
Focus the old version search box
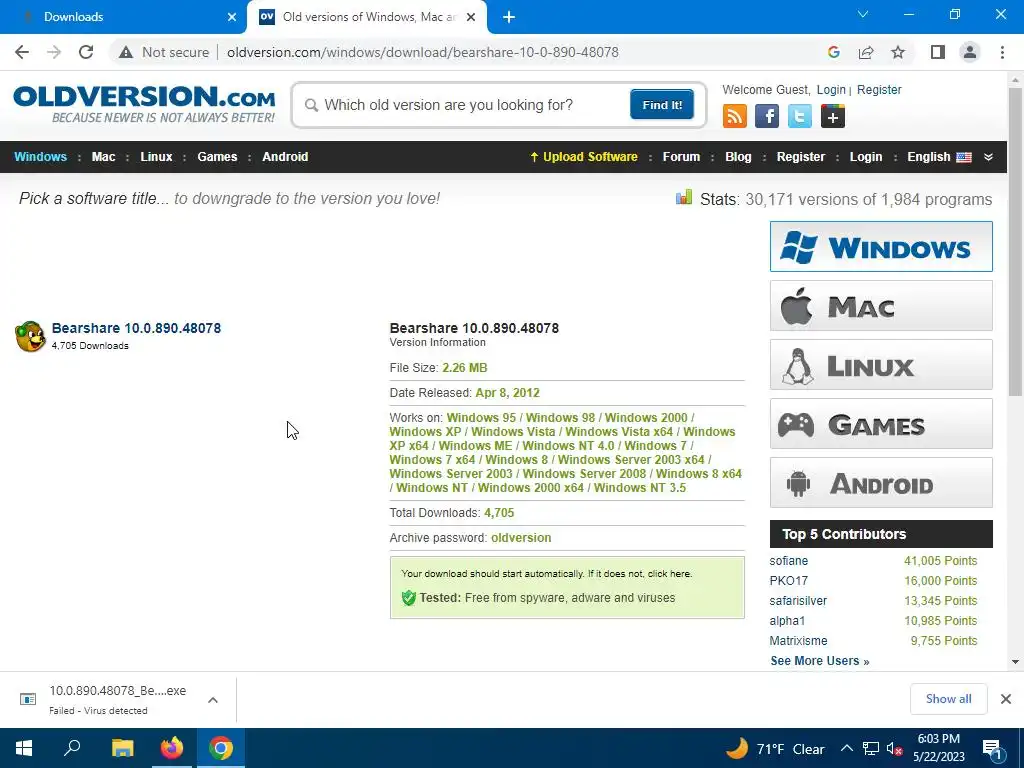(x=462, y=105)
